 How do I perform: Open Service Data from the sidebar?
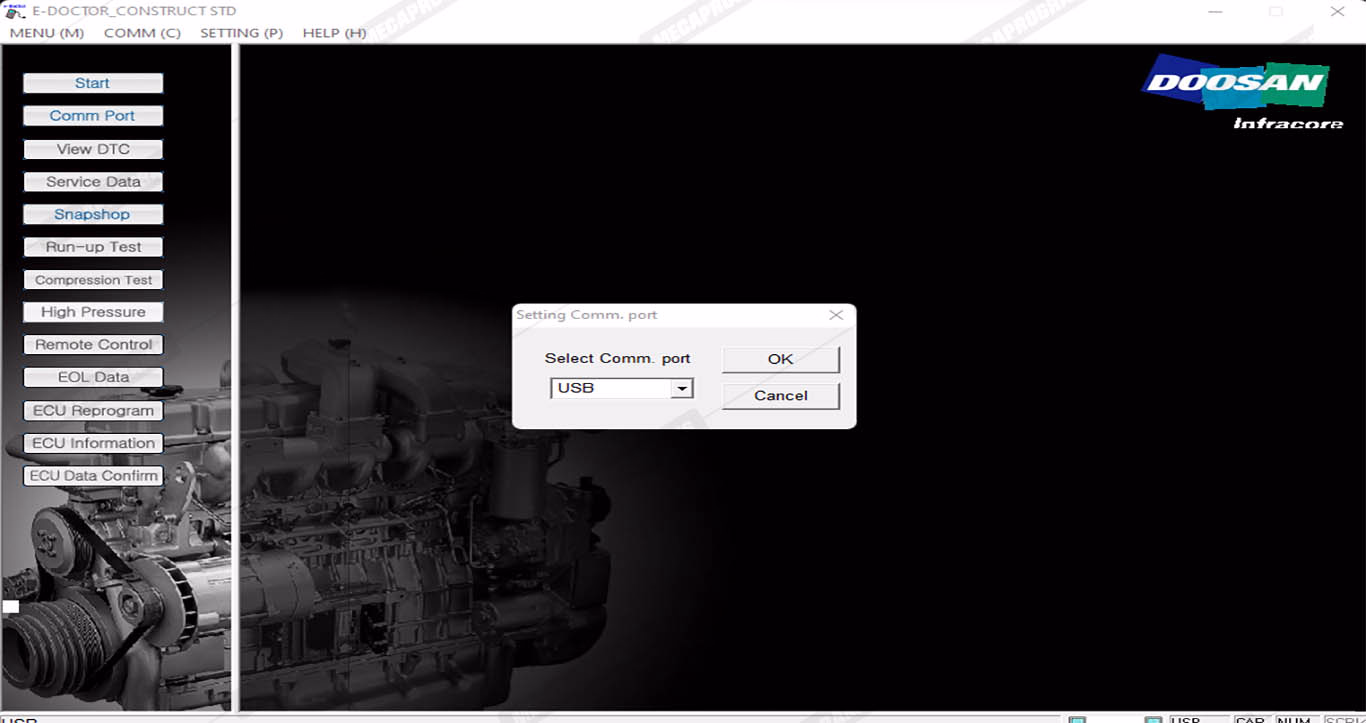(93, 182)
